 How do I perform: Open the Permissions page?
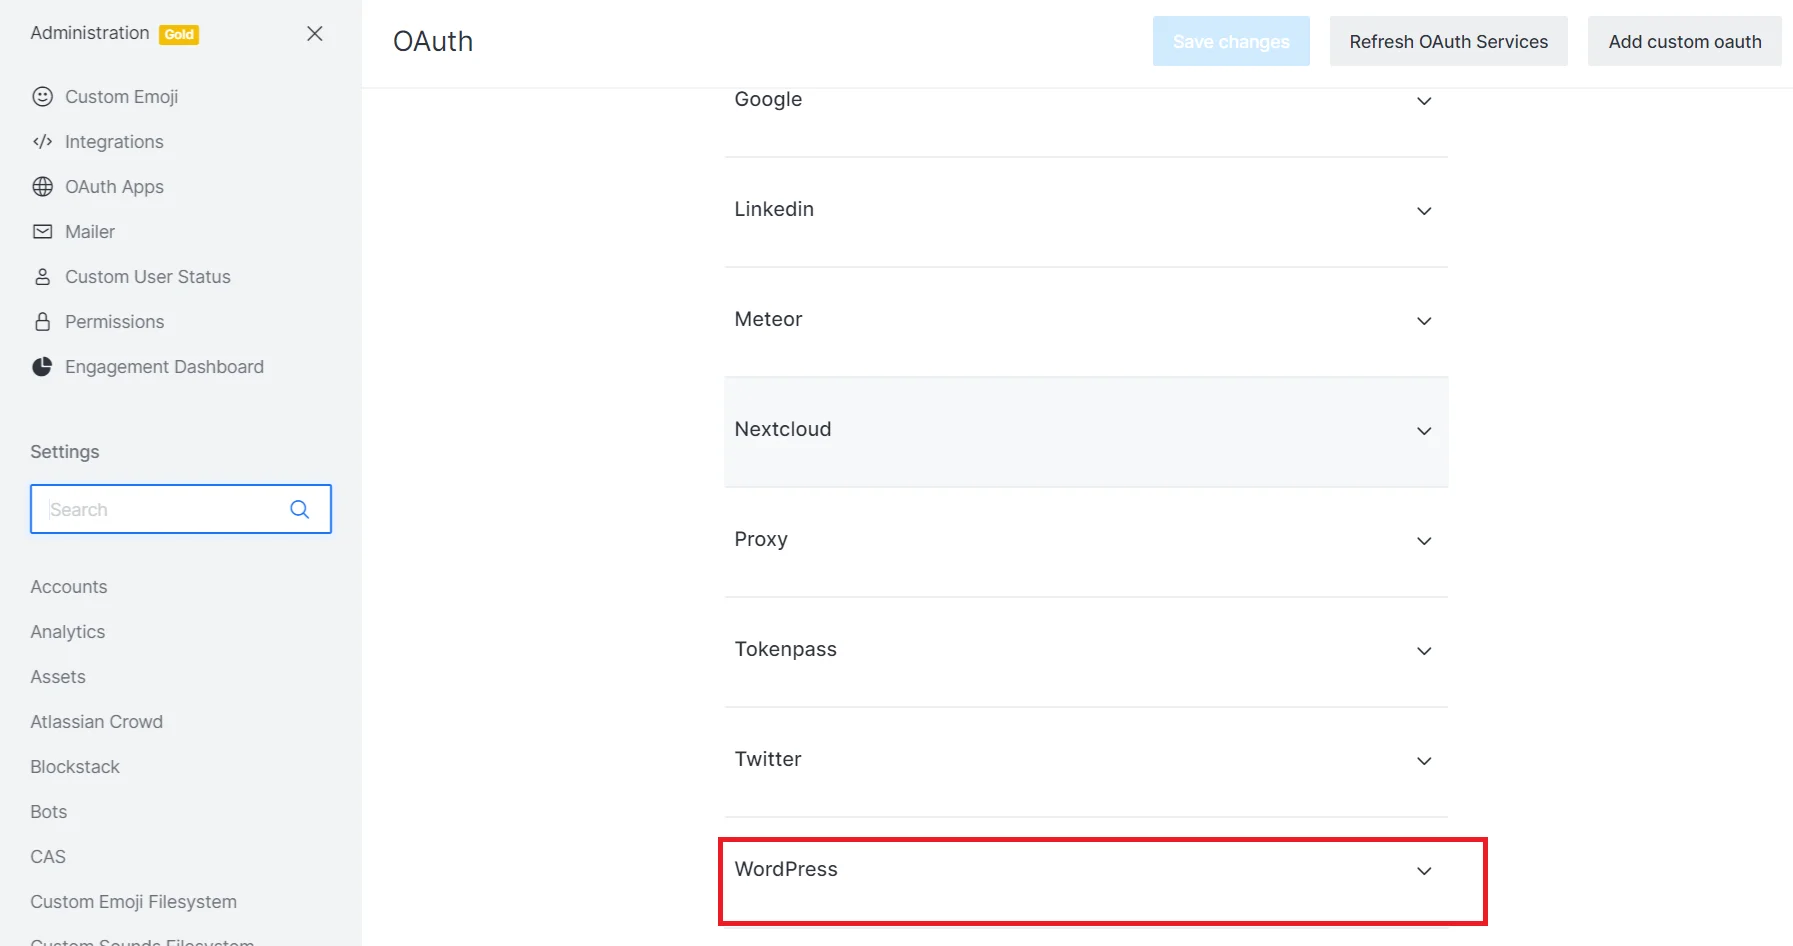(x=114, y=321)
